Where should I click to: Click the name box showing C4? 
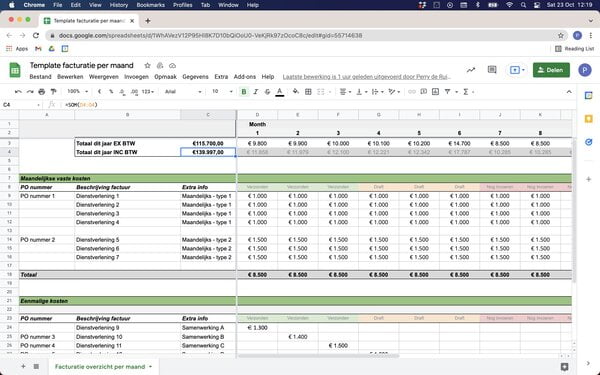click(20, 105)
